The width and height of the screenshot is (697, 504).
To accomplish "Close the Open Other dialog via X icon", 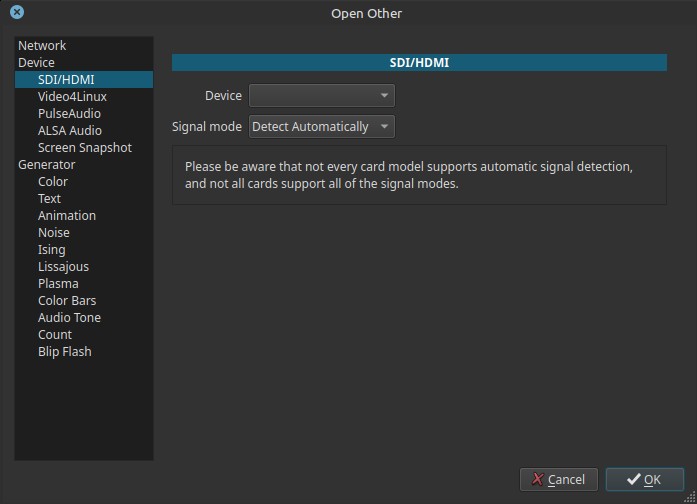I will 16,13.
